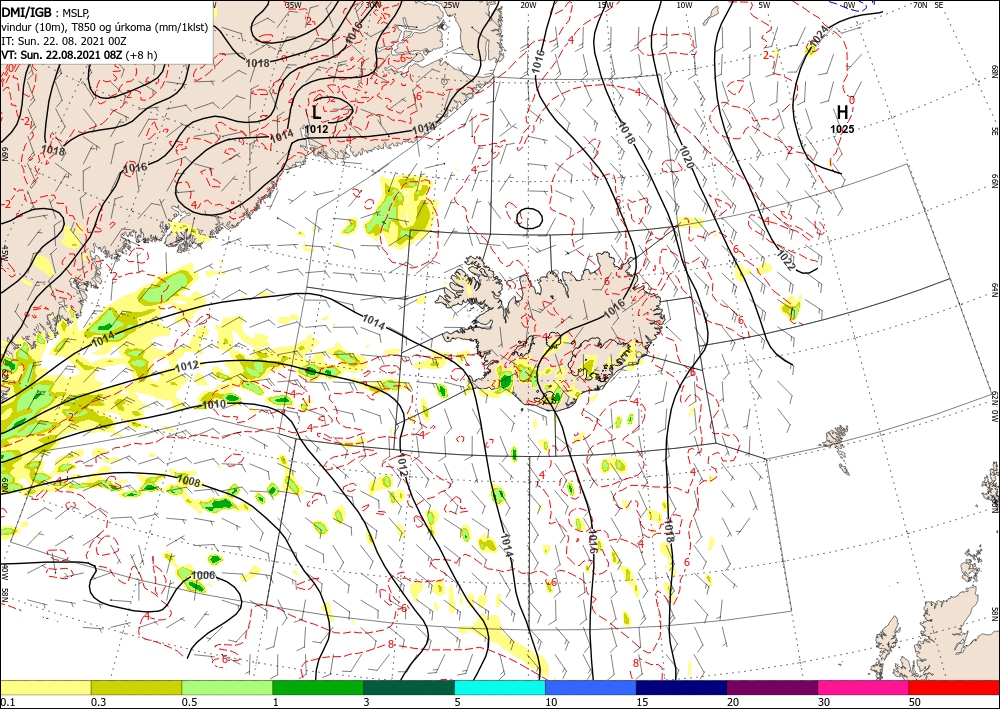
Task: Click the '10W' longitude label at top
Action: [684, 4]
